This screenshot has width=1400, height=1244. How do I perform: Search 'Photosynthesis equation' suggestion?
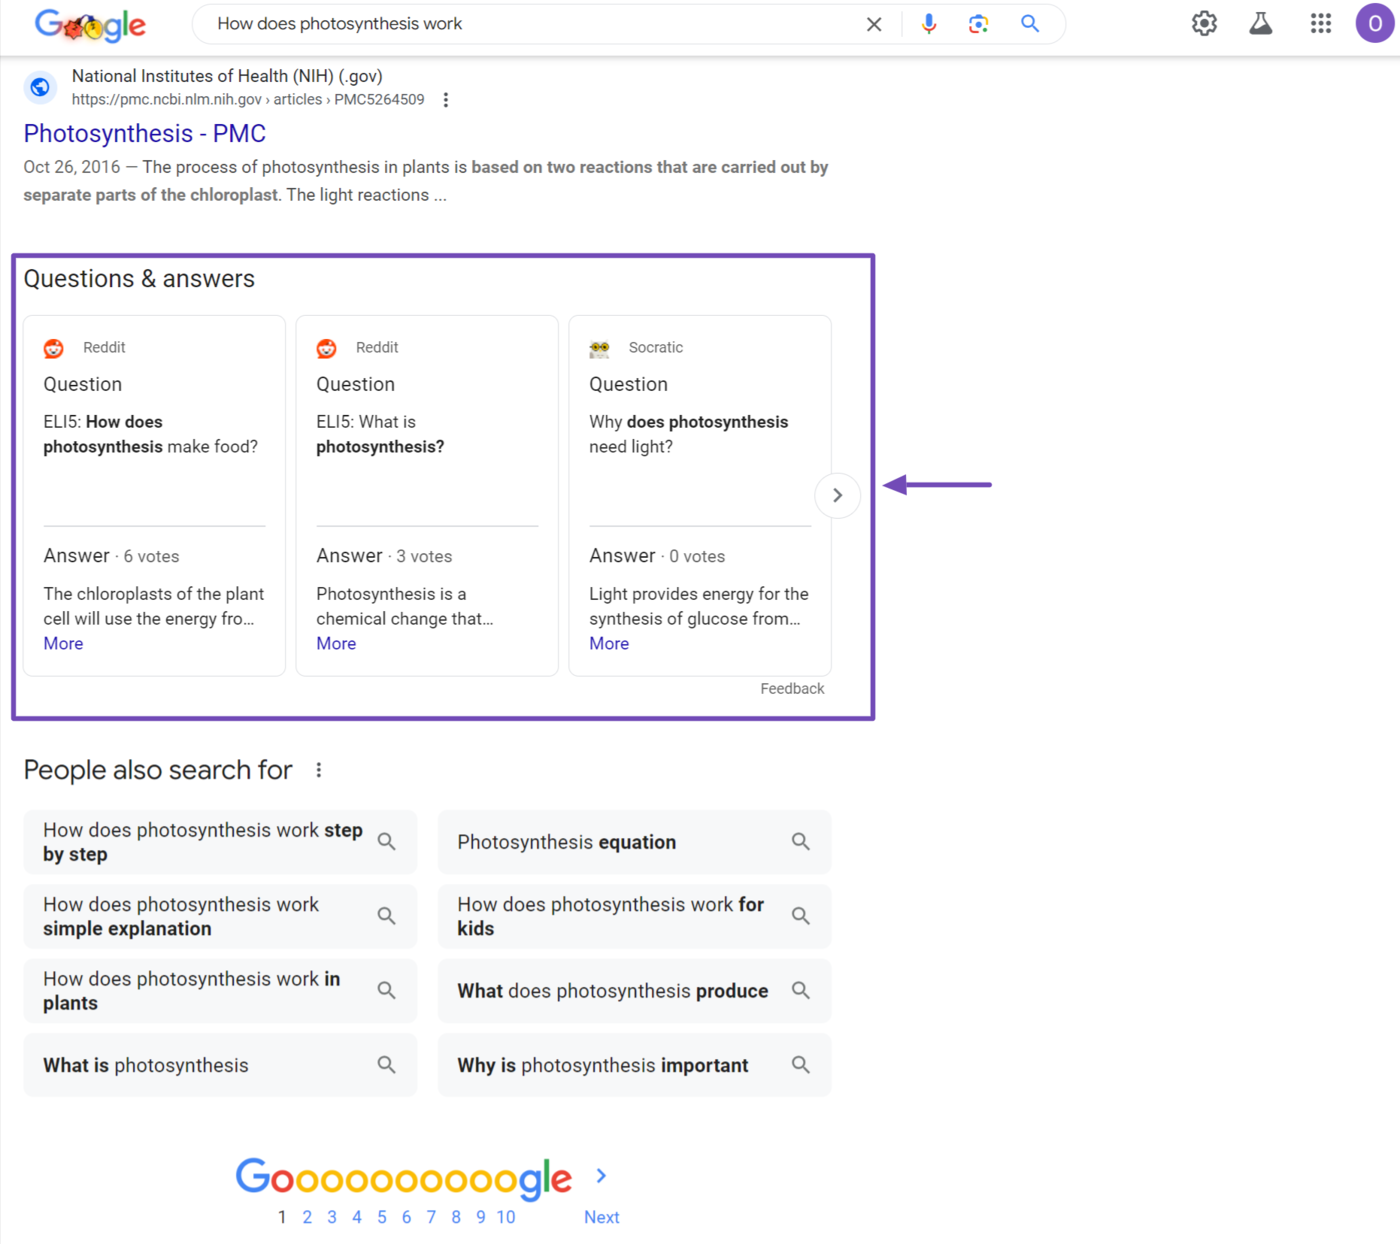coord(634,842)
